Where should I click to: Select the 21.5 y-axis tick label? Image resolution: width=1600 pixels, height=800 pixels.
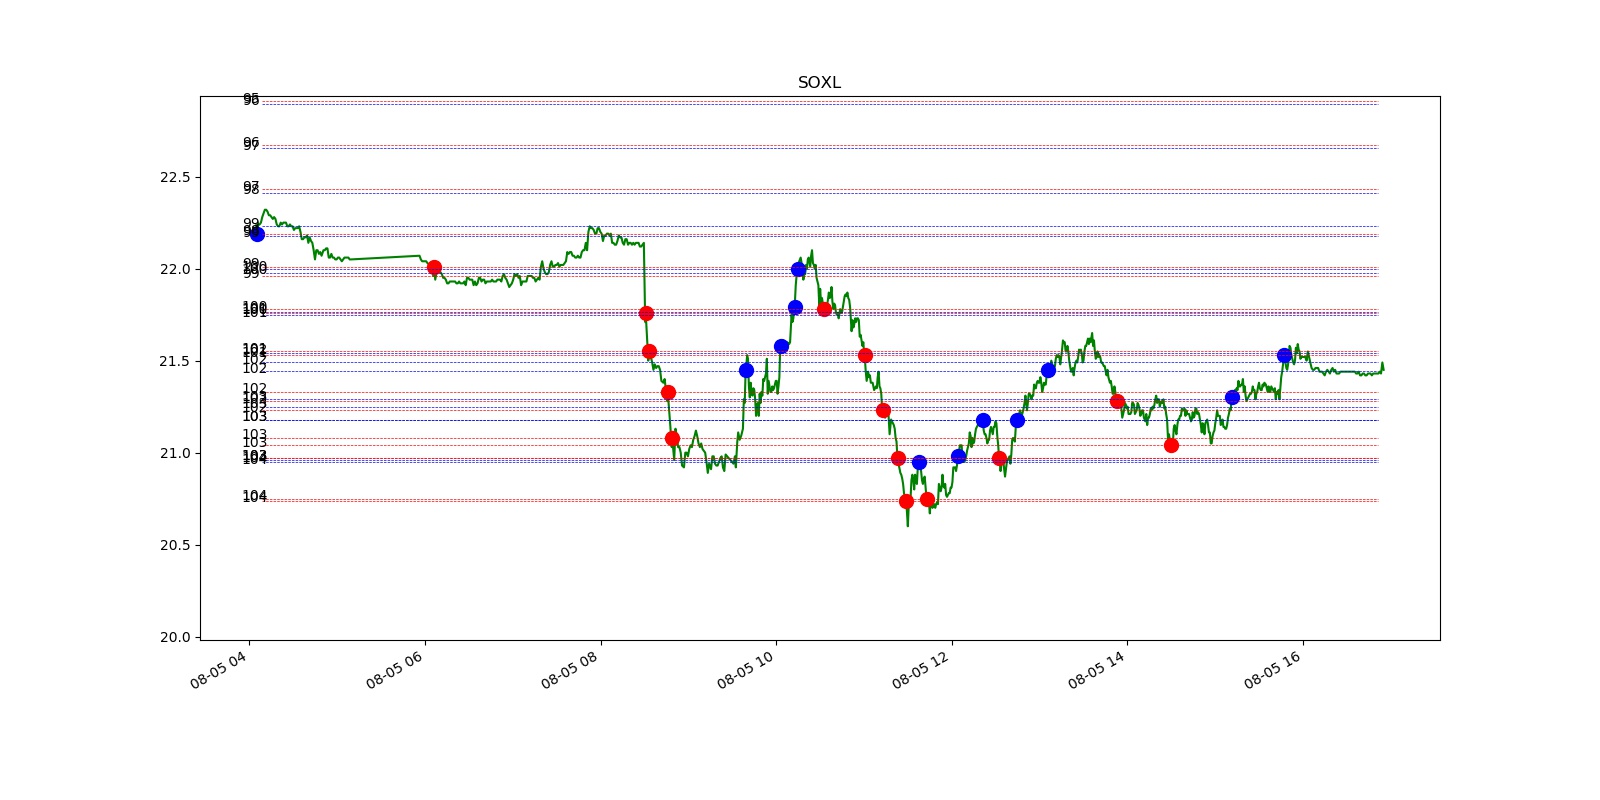click(x=174, y=362)
